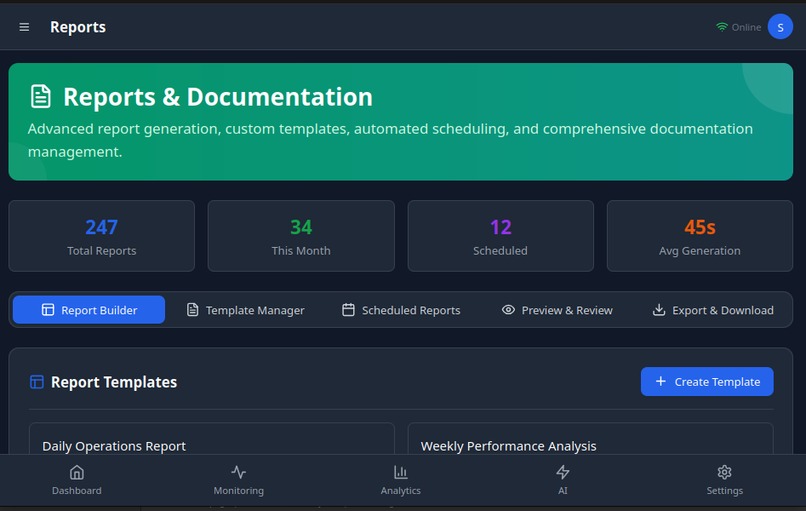Screen dimensions: 806x511
Task: Click the Report Templates section heading
Action: coord(114,382)
